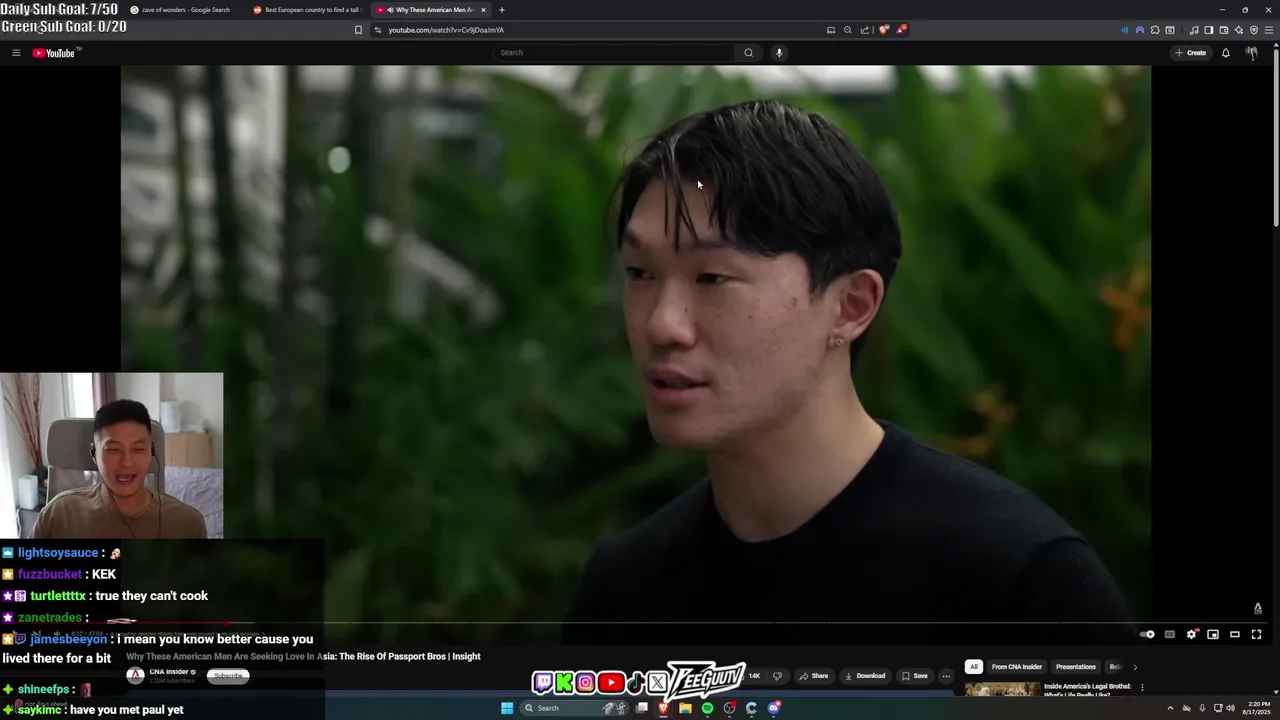Go to YouTube home via logo
1280x720 pixels.
tap(55, 53)
